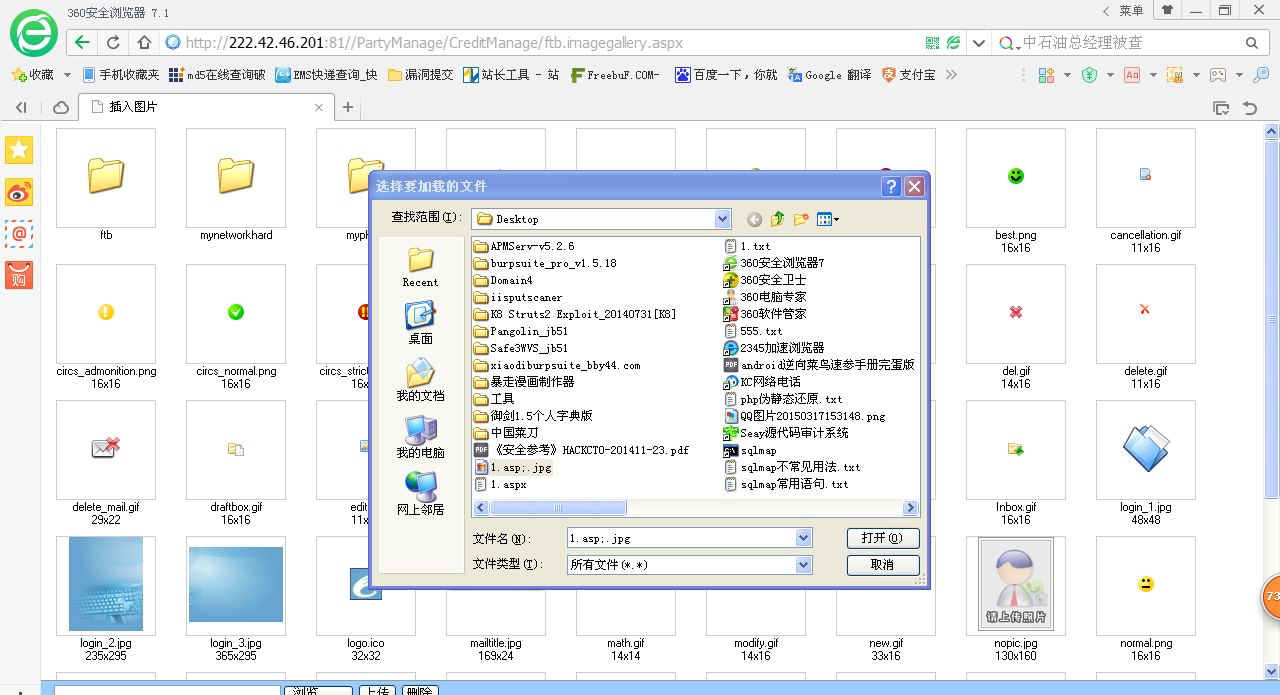
Task: Select 桌面 in the places bar
Action: [420, 323]
